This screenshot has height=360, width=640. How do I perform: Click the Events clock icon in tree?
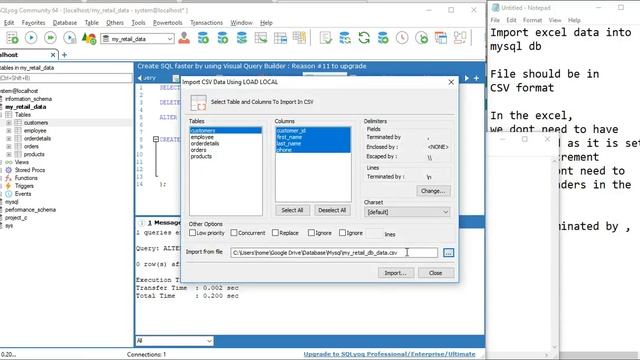[x=9, y=194]
